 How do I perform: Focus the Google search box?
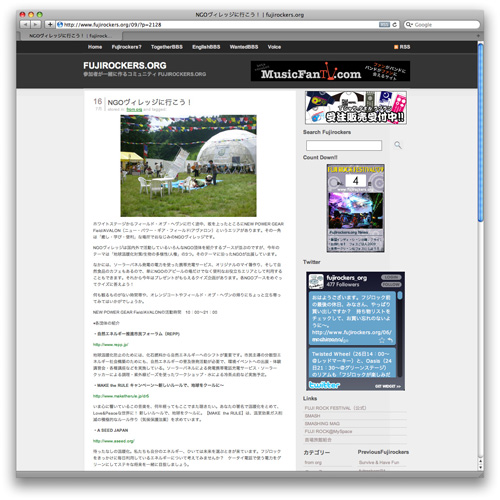pos(442,25)
